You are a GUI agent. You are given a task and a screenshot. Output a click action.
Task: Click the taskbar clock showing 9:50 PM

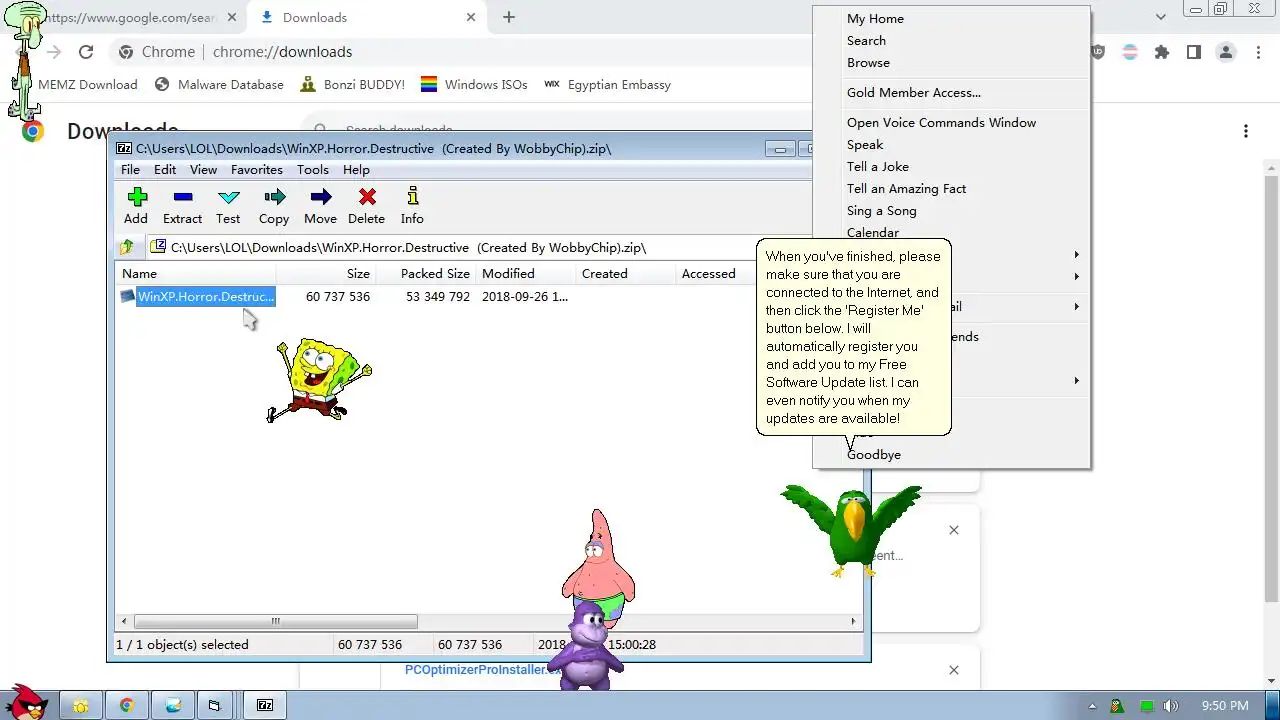pos(1225,706)
